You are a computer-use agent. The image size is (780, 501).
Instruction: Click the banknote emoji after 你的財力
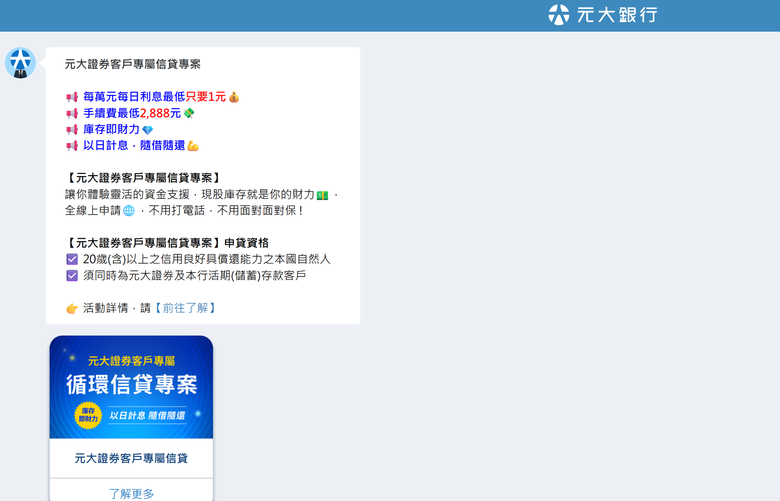click(x=322, y=195)
